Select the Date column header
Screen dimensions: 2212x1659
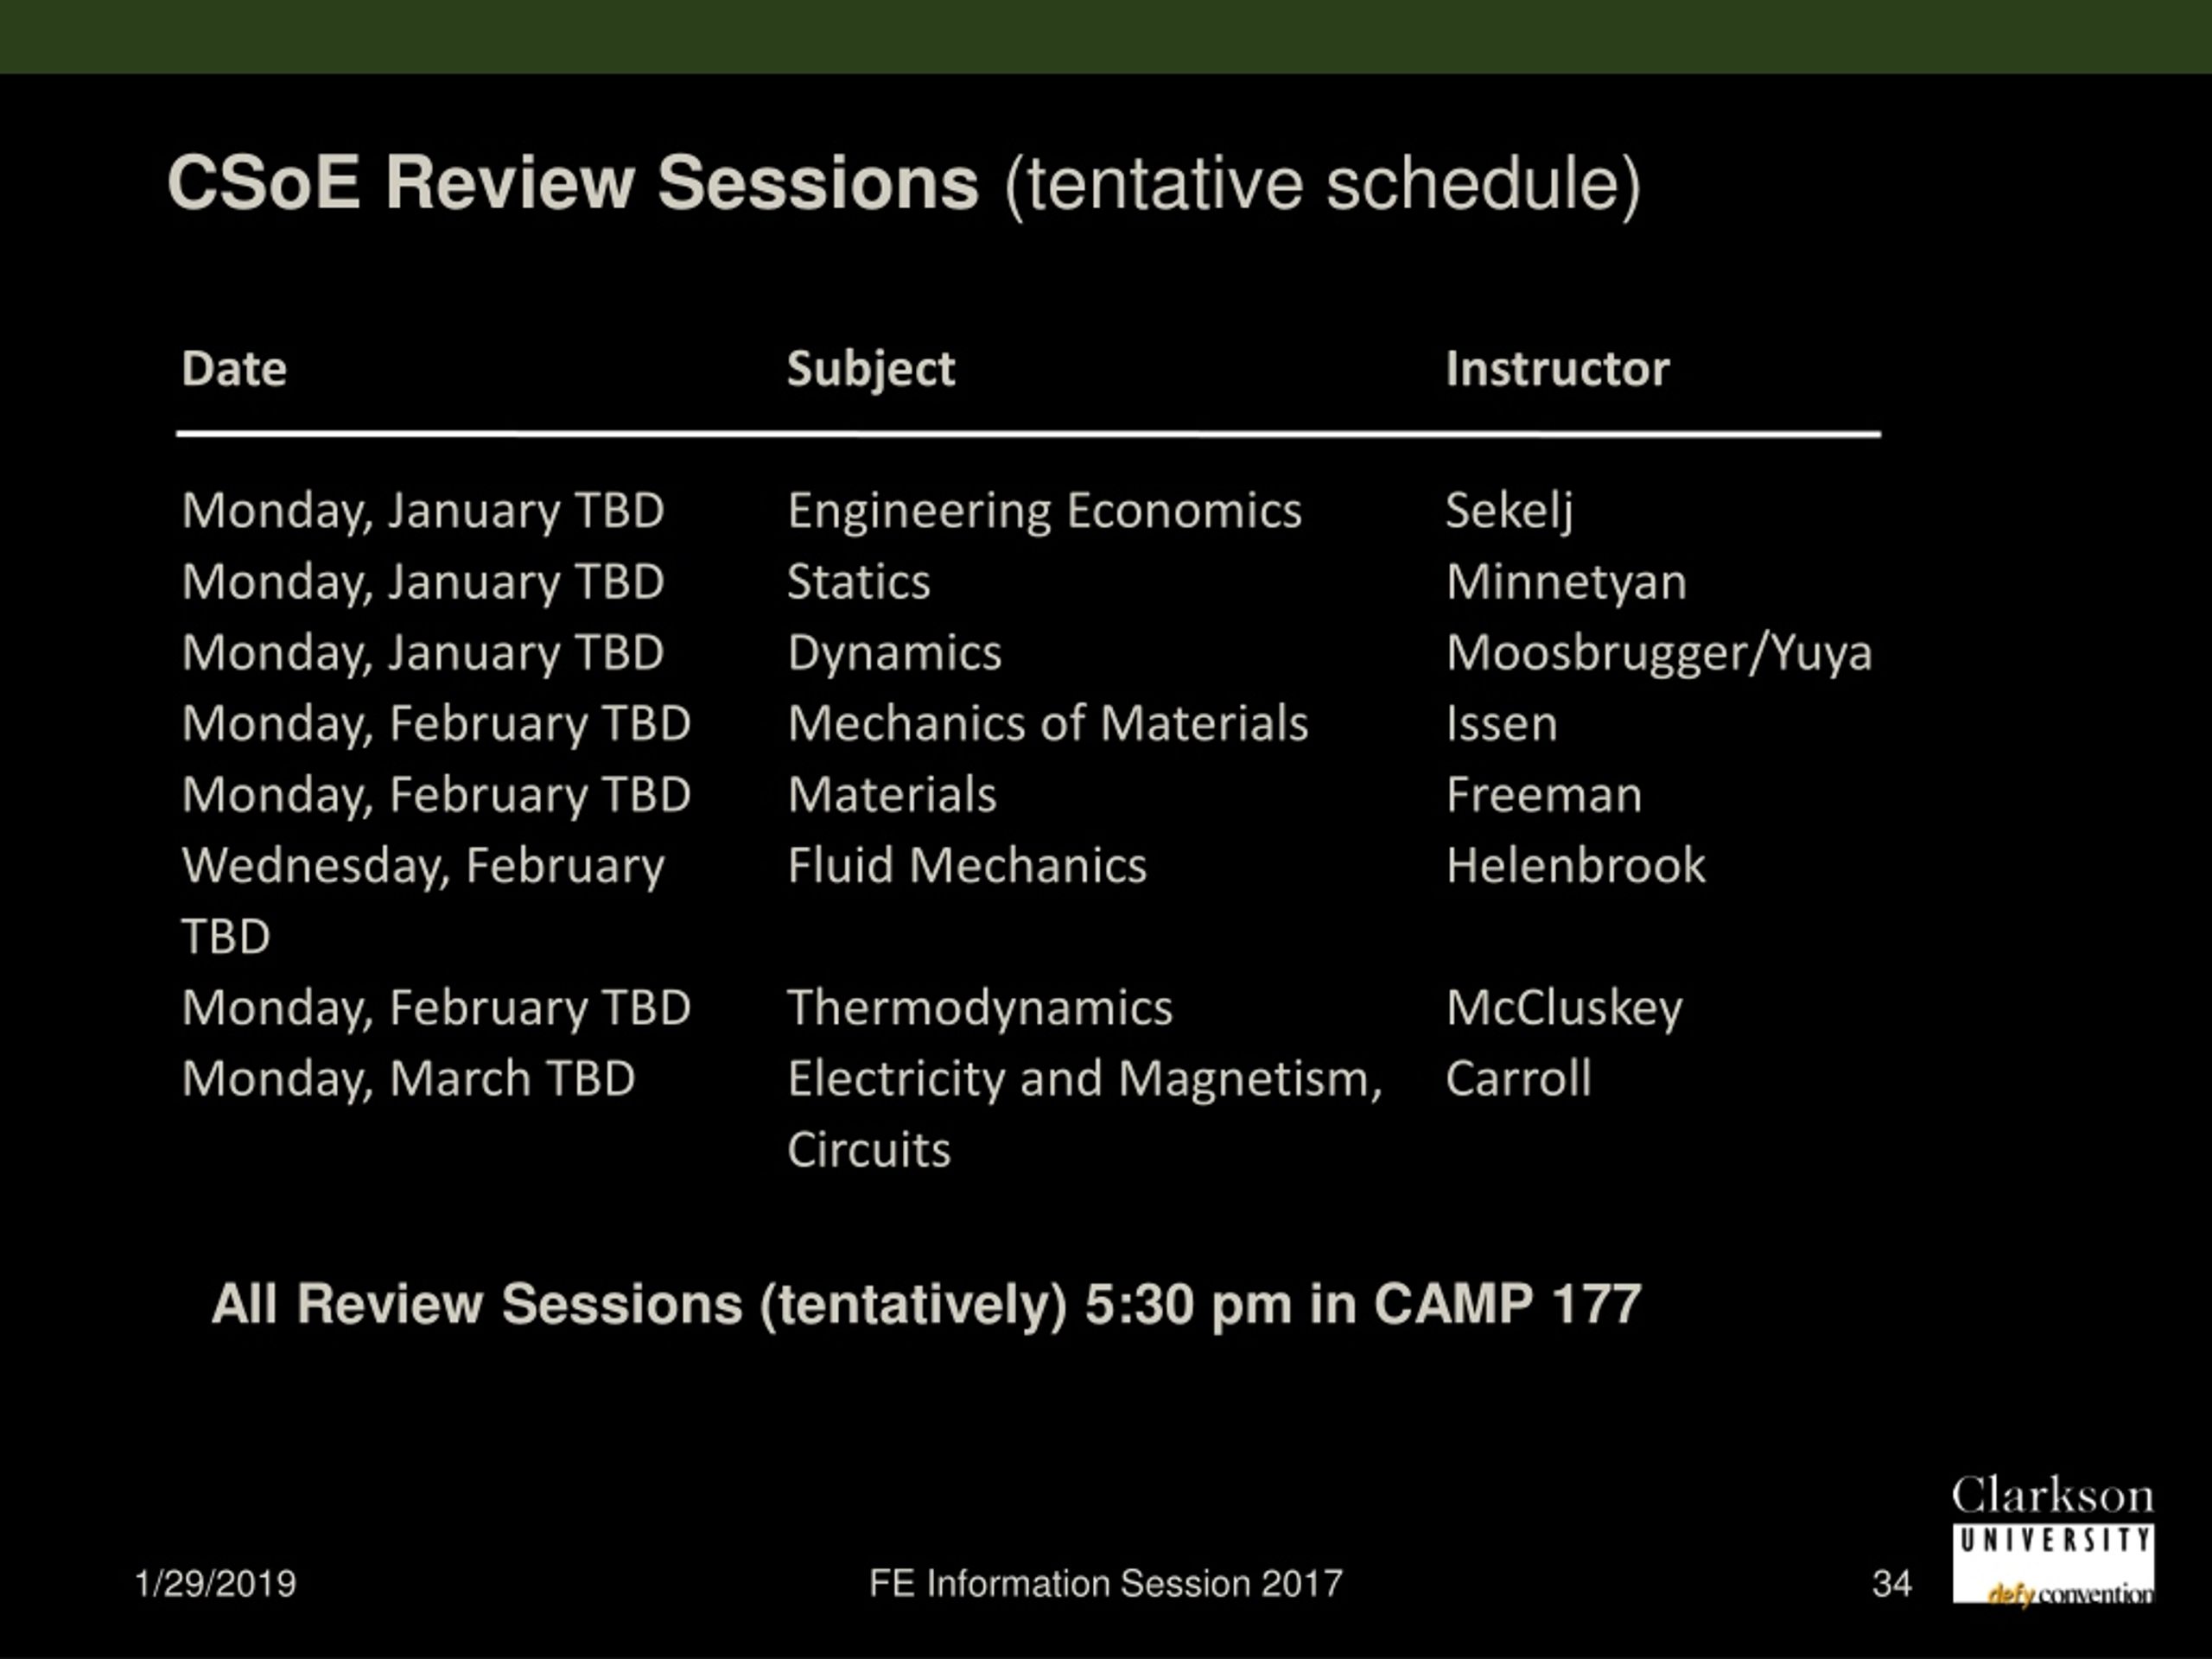pos(234,369)
